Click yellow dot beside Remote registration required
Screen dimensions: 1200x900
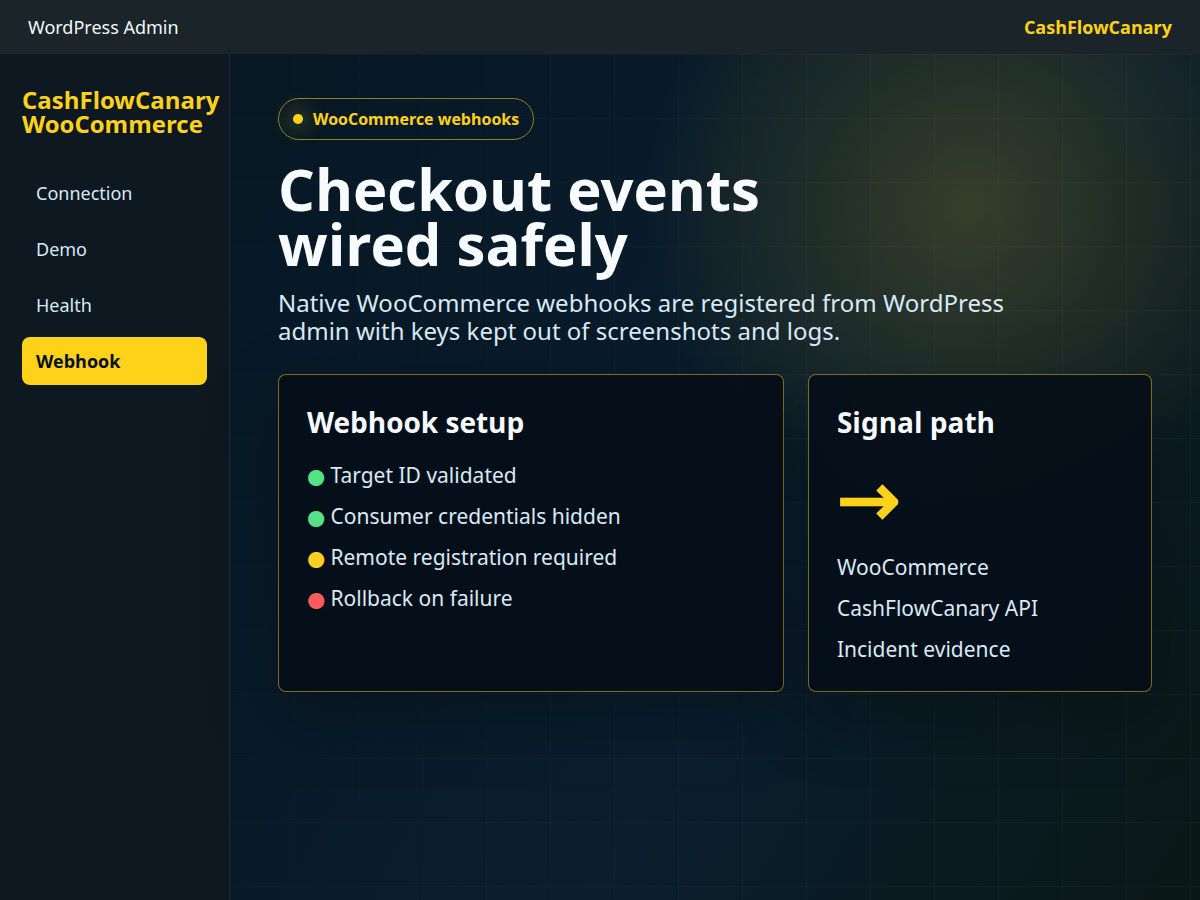[316, 560]
